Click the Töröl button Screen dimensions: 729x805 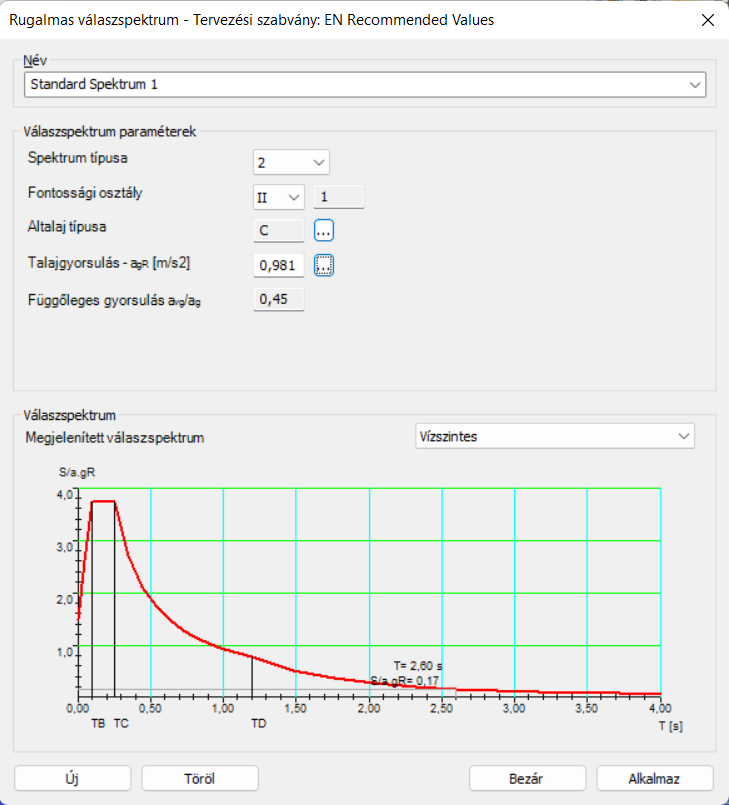pyautogui.click(x=200, y=779)
